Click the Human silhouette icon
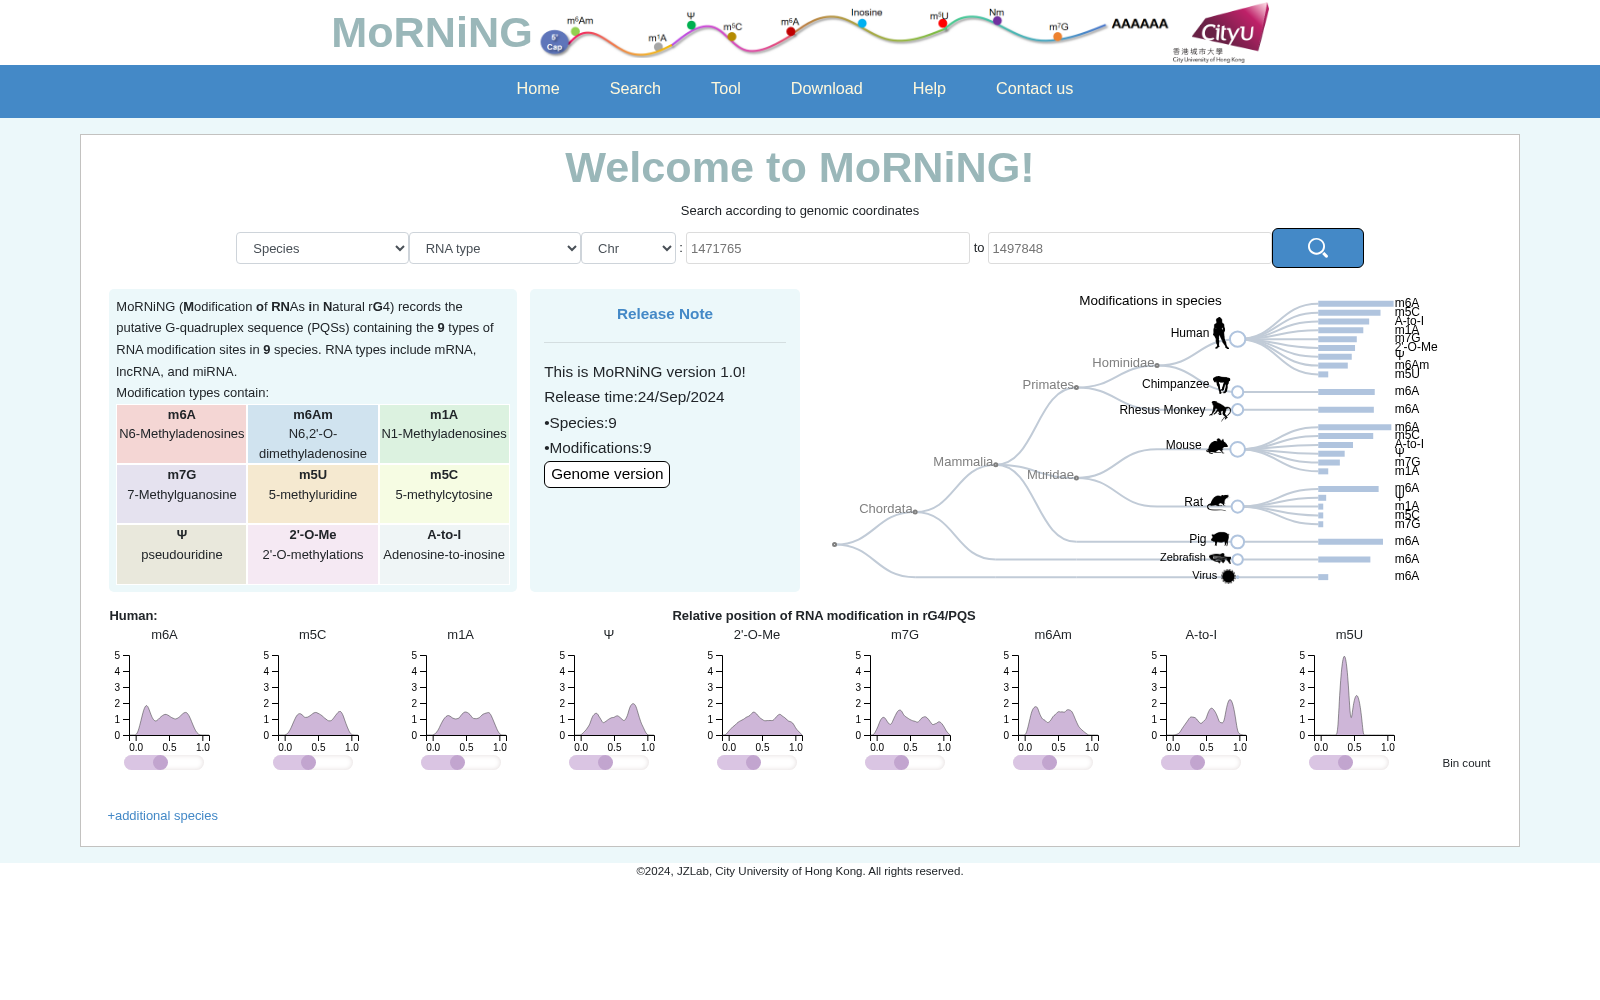 coord(1220,333)
